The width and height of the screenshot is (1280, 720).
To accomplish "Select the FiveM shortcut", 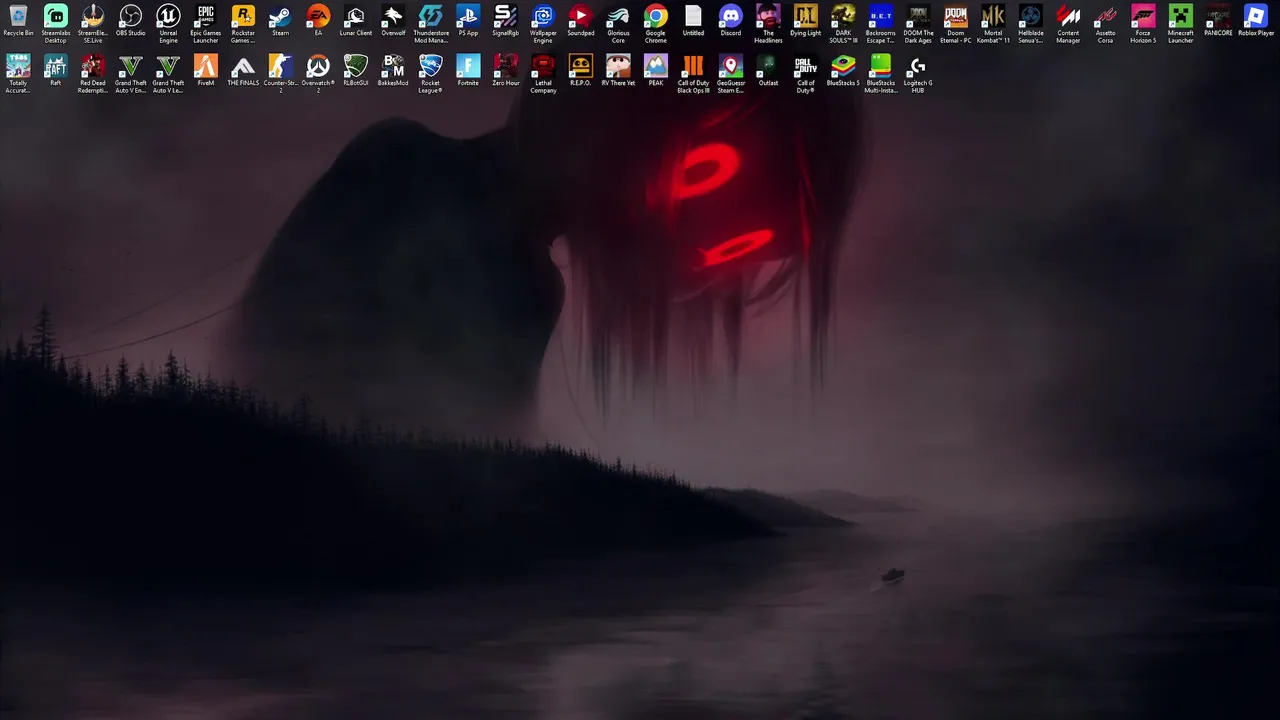I will [x=206, y=71].
